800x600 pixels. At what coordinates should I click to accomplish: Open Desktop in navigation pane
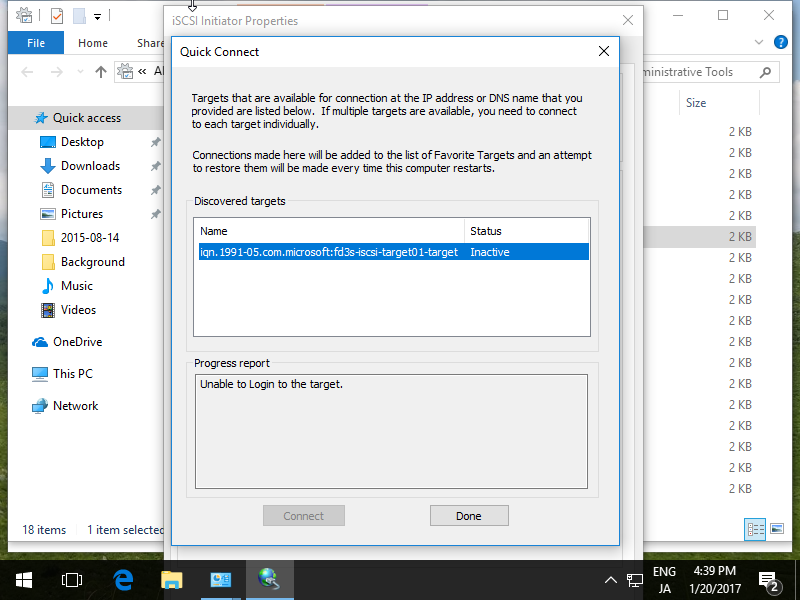(x=82, y=142)
